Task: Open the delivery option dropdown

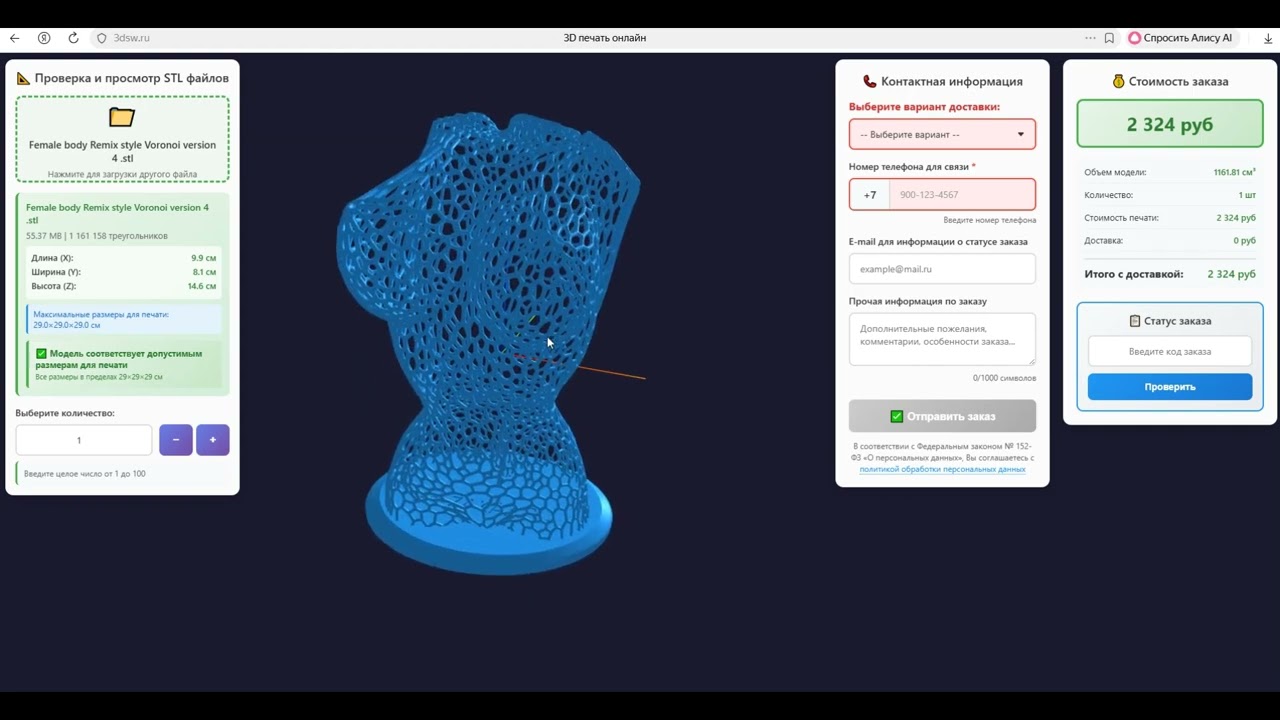Action: 942,134
